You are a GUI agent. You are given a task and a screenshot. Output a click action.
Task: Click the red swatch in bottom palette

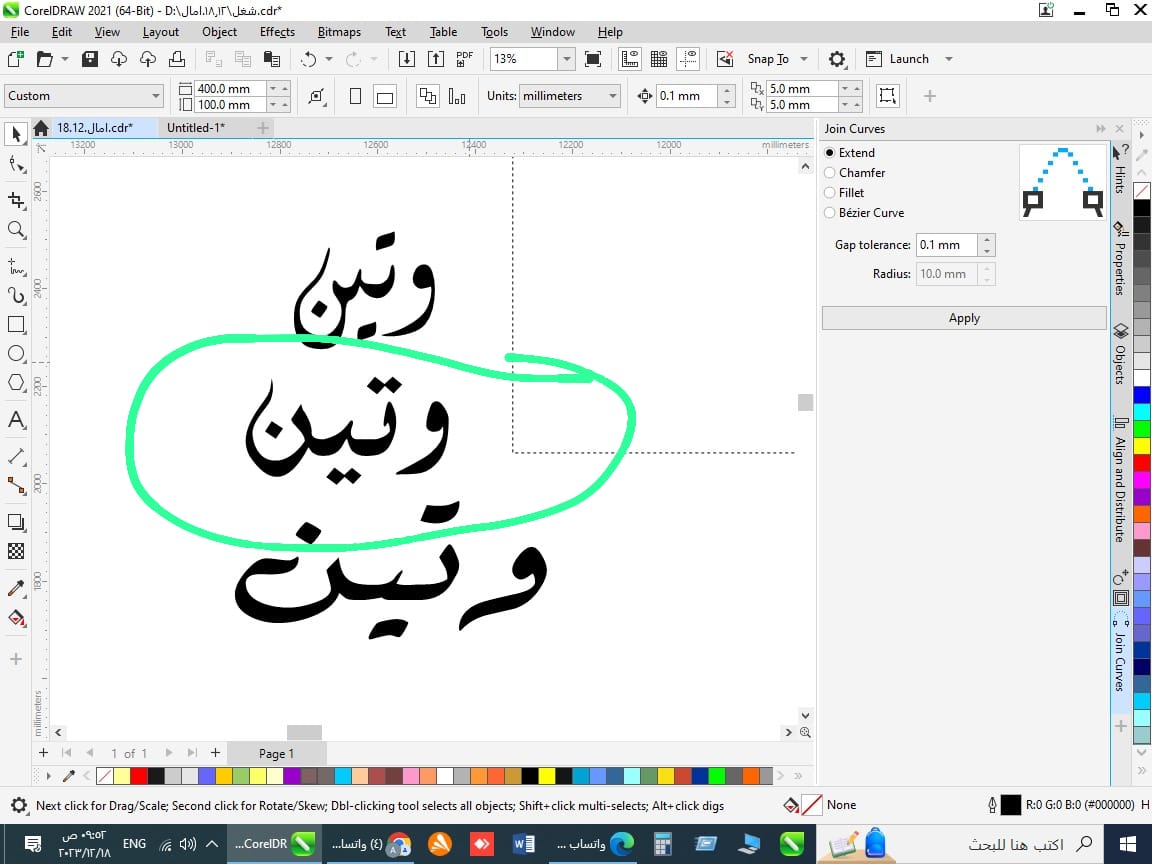(138, 776)
